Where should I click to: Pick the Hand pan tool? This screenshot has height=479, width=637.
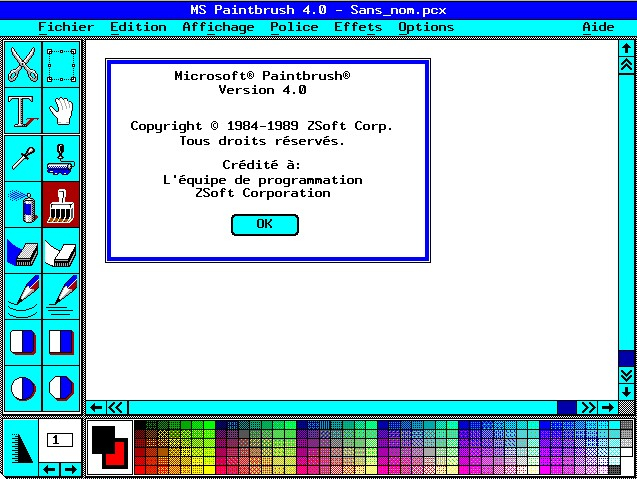[61, 111]
